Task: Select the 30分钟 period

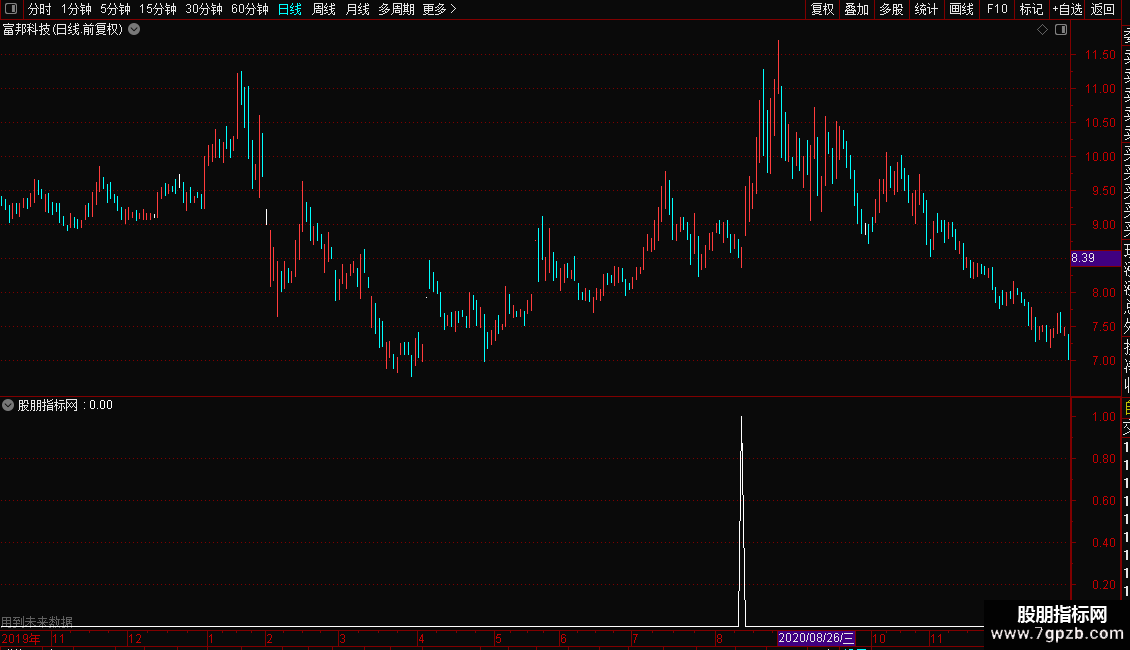Action: (204, 9)
